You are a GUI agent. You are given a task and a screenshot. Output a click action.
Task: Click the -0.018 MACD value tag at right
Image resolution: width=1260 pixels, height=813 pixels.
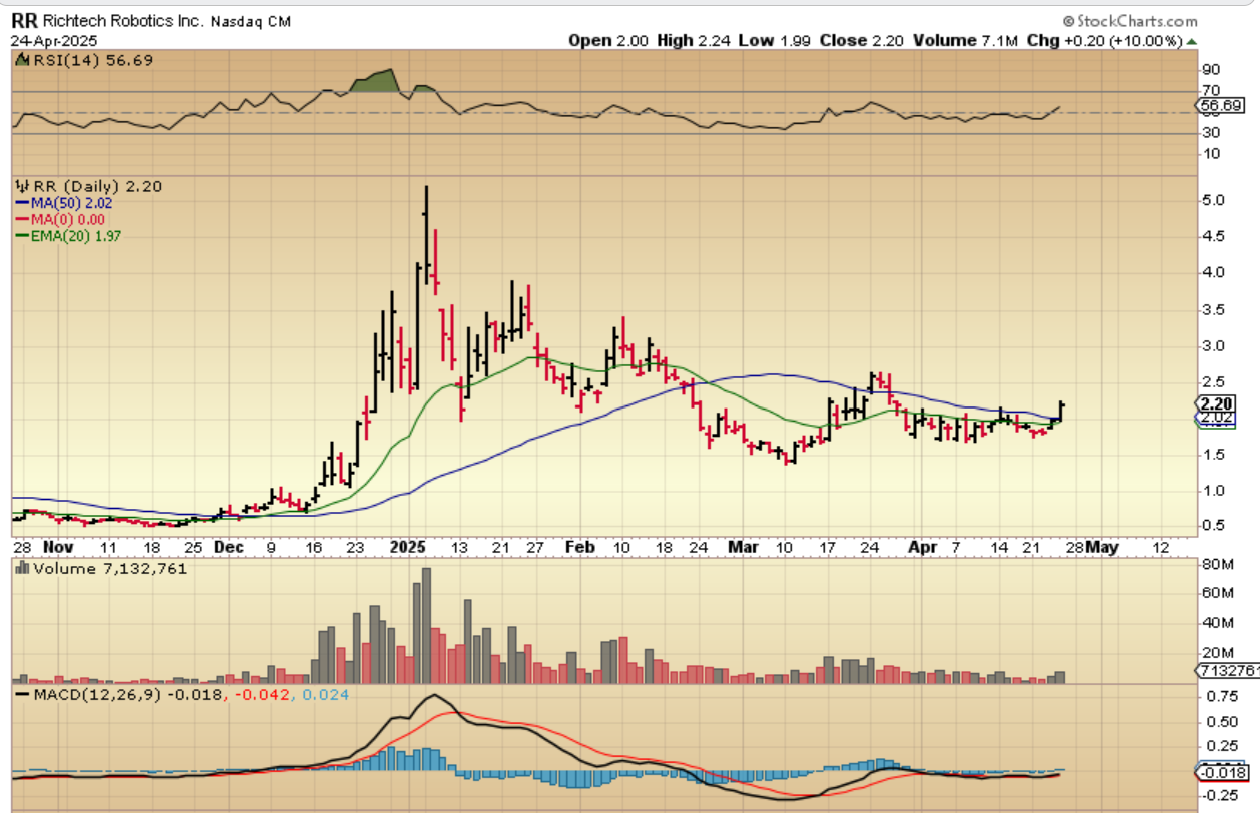[x=1218, y=772]
